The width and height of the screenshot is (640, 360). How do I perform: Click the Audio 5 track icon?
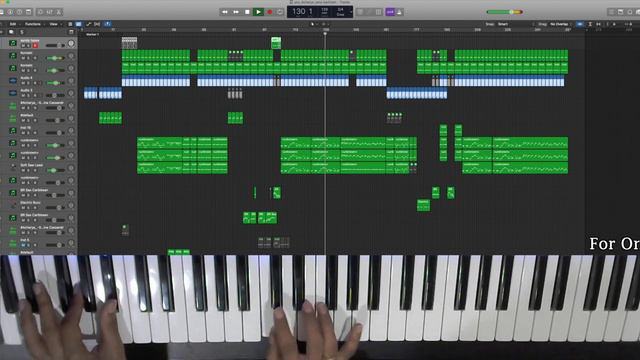tap(13, 93)
